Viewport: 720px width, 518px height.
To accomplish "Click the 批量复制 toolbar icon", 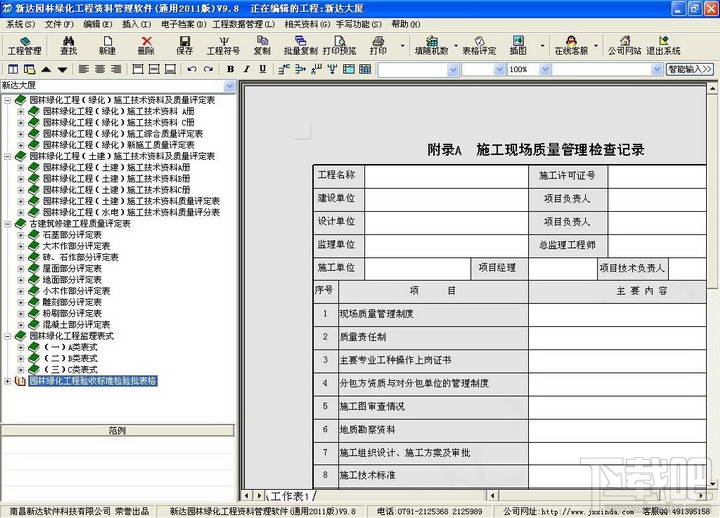I will point(300,45).
